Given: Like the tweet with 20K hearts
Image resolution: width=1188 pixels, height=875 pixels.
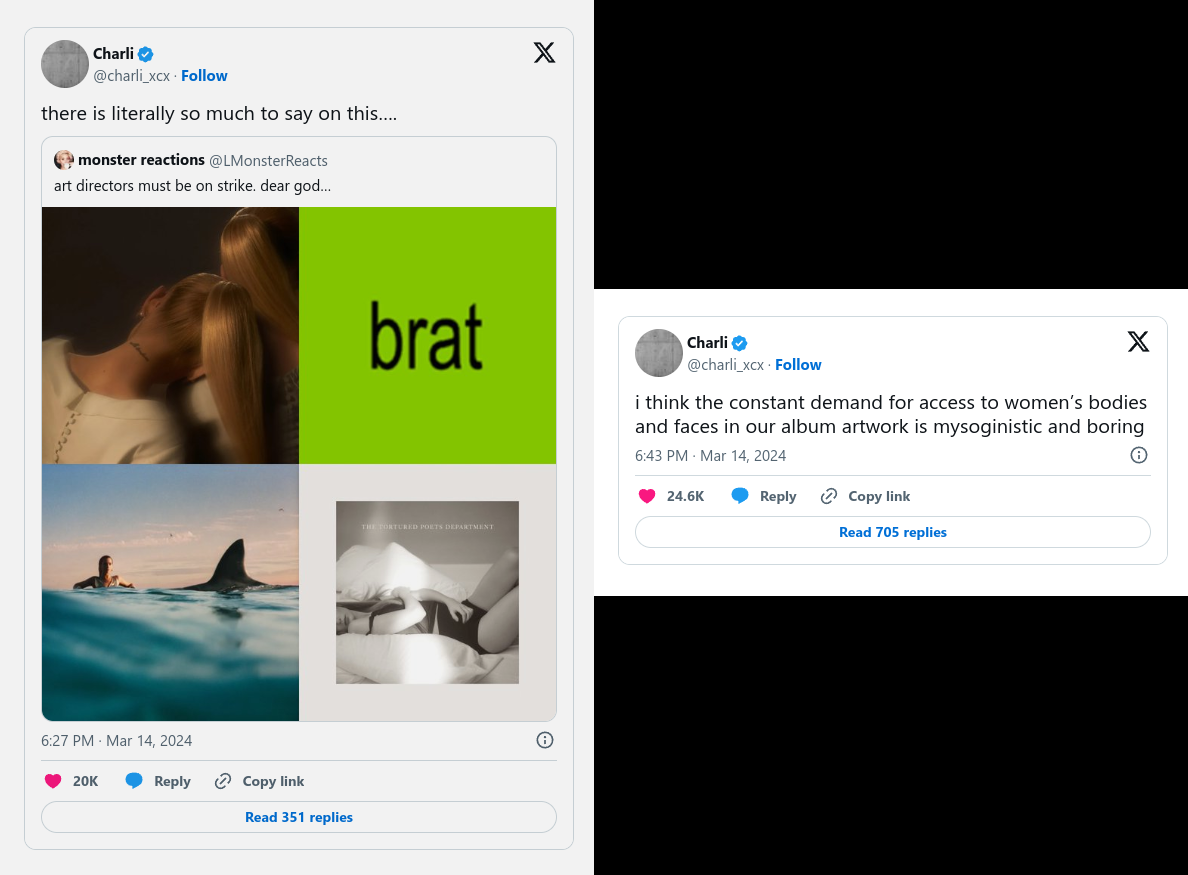Looking at the screenshot, I should [53, 781].
